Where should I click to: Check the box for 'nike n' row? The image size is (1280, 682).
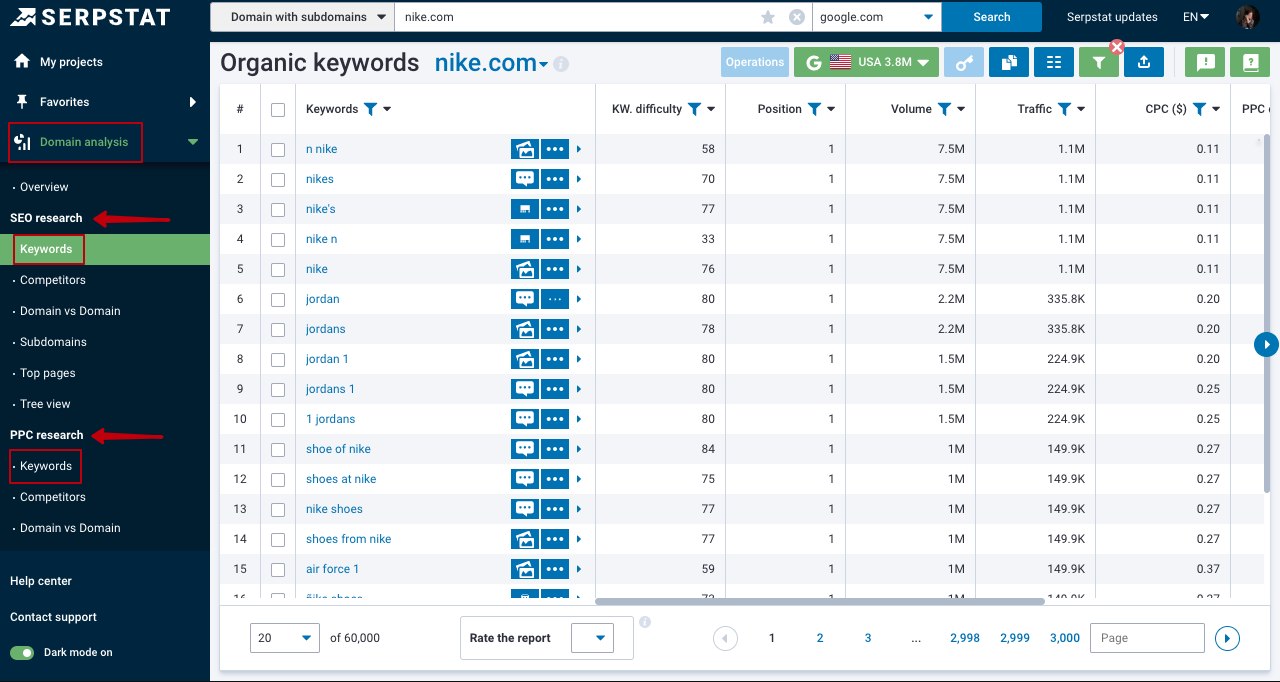[278, 239]
